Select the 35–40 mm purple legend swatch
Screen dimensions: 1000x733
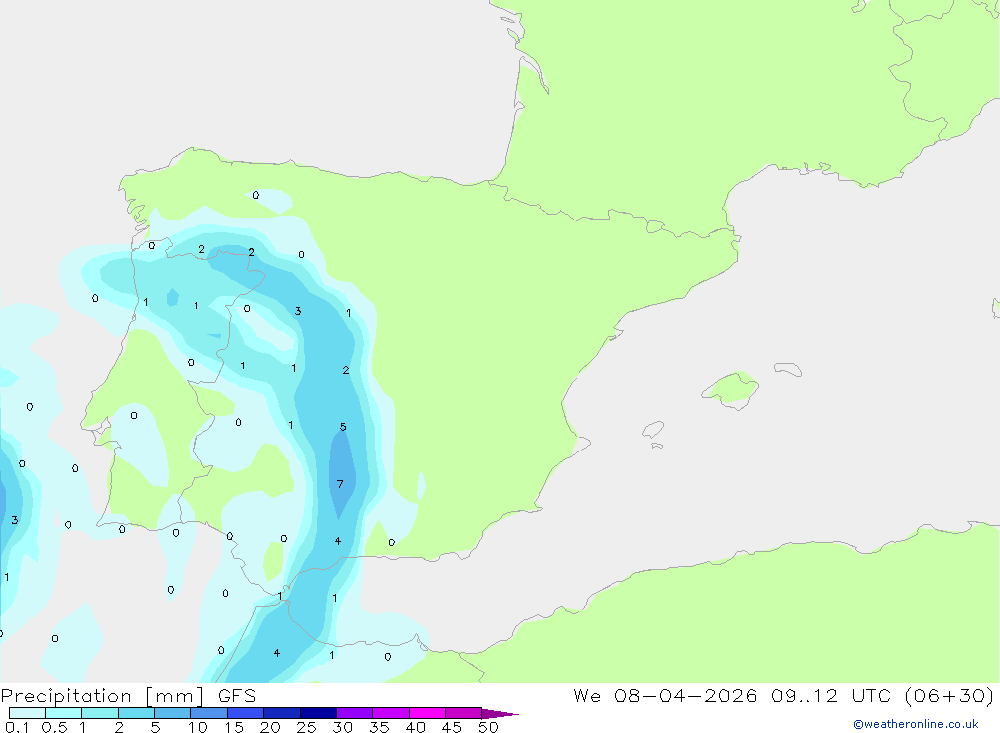point(390,713)
